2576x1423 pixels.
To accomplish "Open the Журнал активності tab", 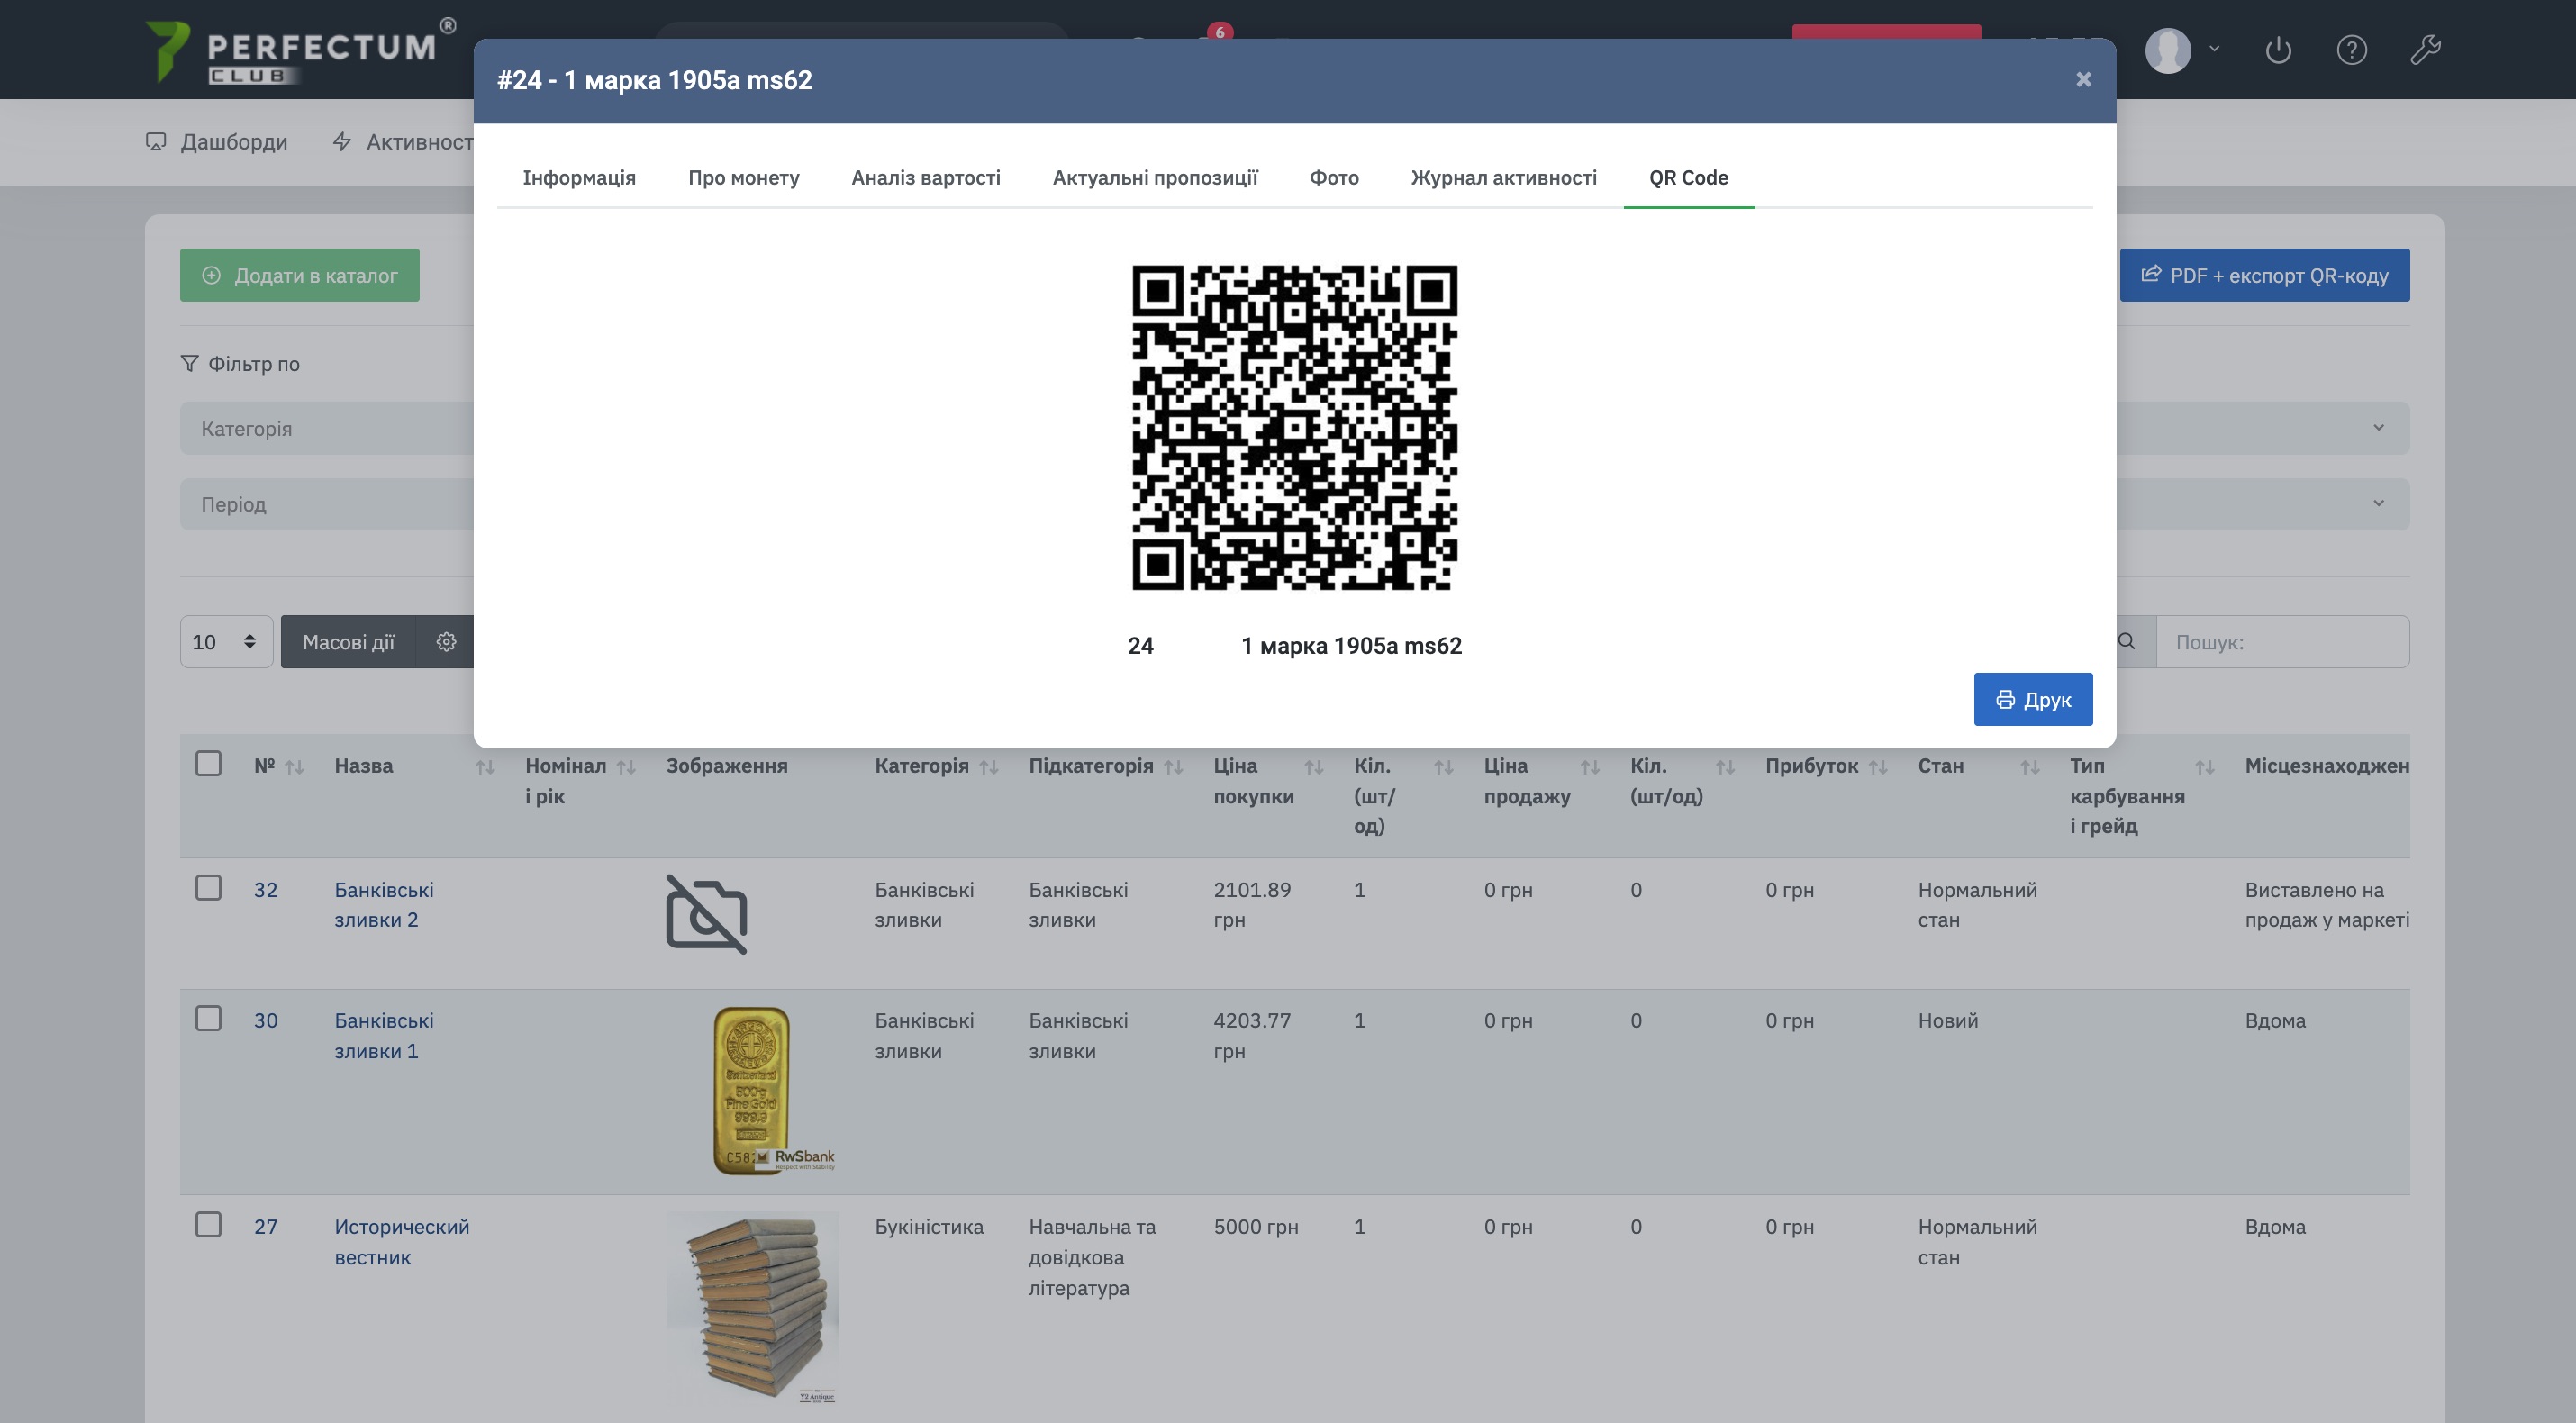I will tap(1503, 178).
